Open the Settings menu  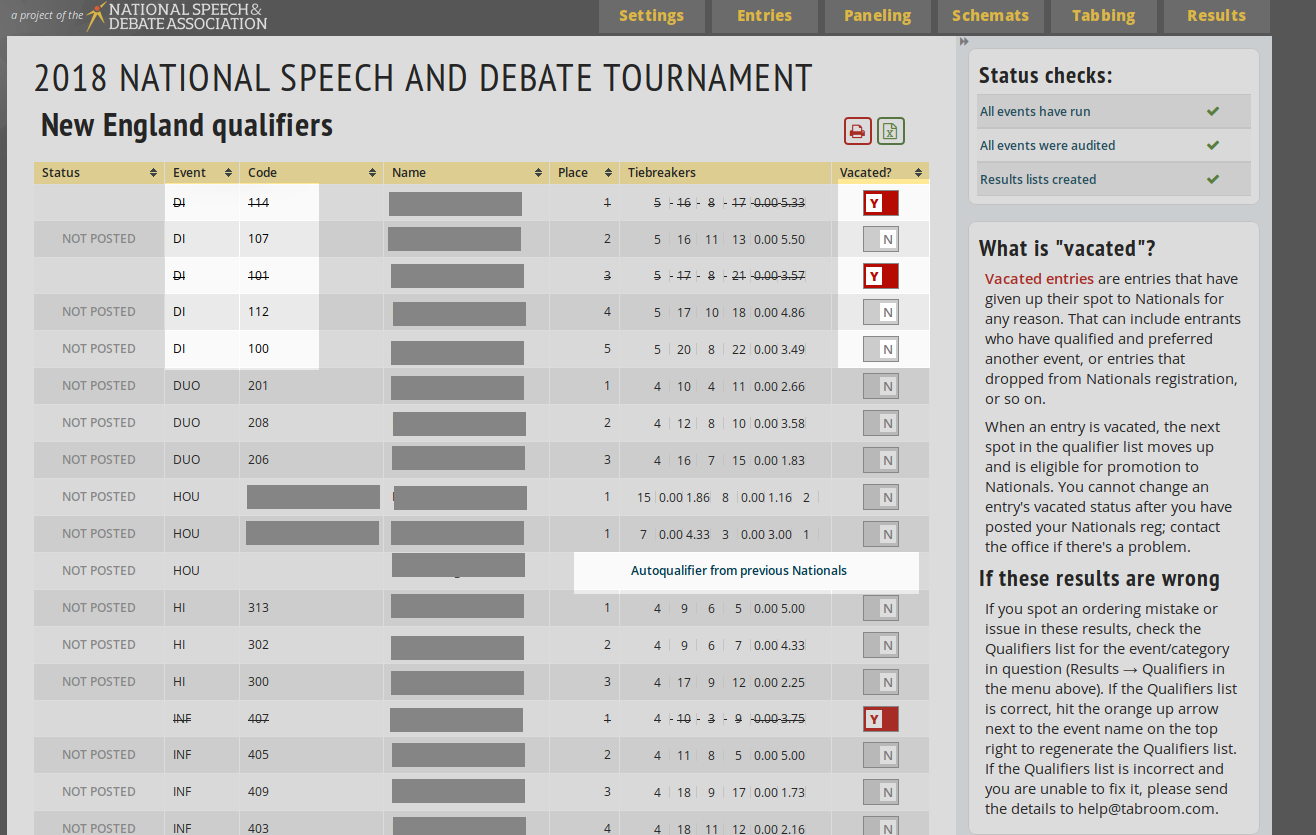[651, 16]
